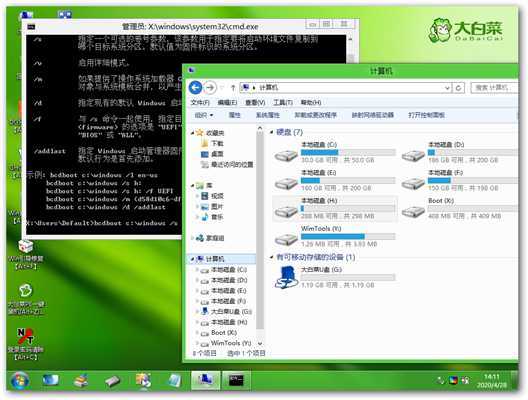This screenshot has height=400, width=528.
Task: Select the 本地磁盘 (D:) drive icon
Action: point(413,155)
